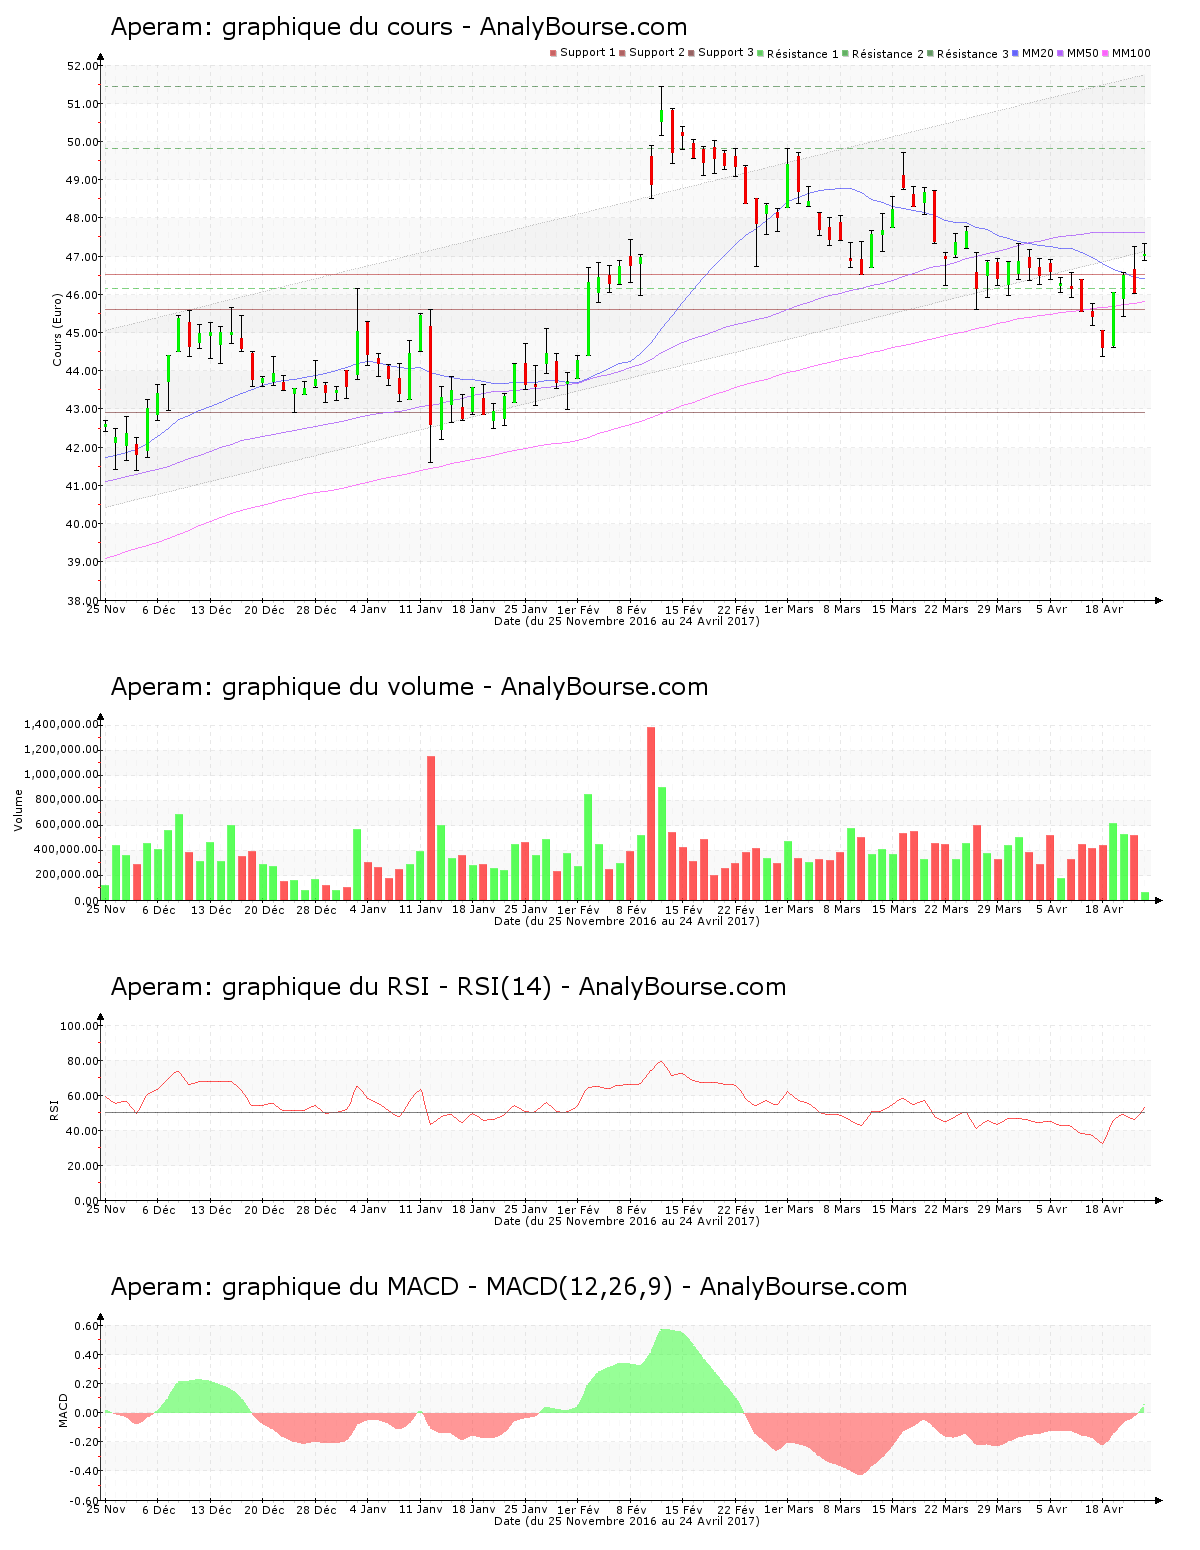Click "25 Nov" on the price chart axis

click(106, 609)
